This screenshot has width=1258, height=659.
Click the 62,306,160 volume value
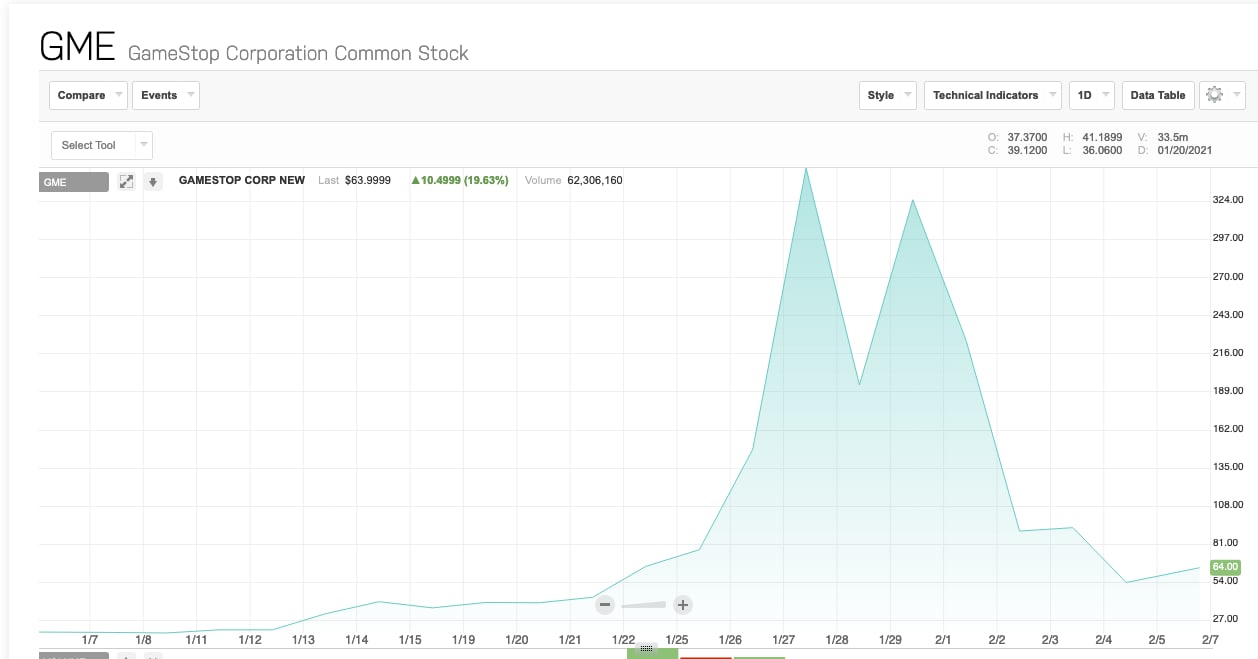pos(595,181)
